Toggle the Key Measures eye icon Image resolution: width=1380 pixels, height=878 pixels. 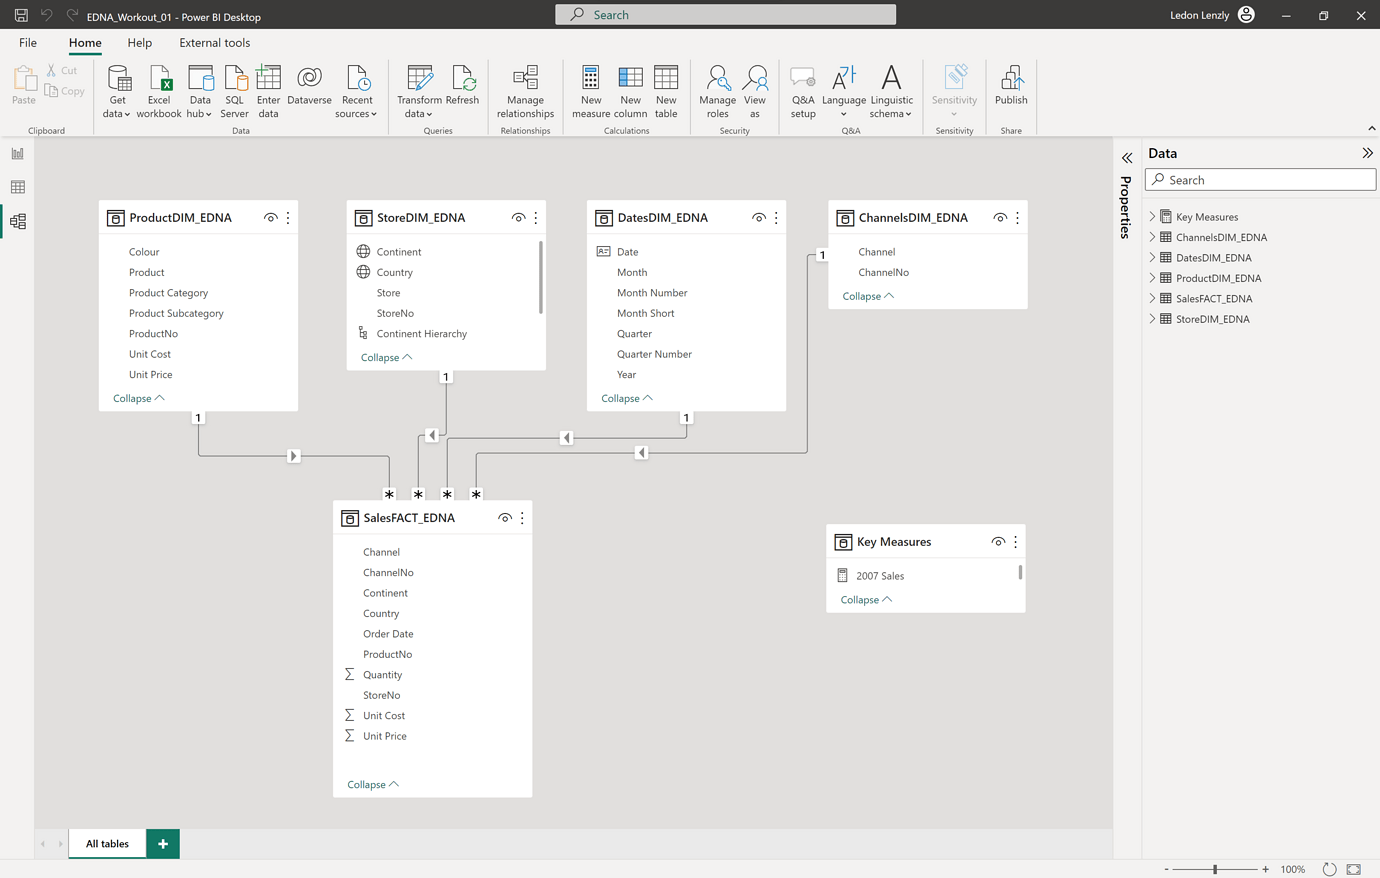tap(998, 541)
